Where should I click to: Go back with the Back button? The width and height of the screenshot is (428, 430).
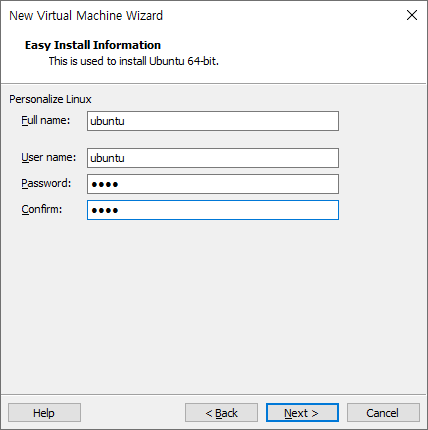tap(221, 413)
